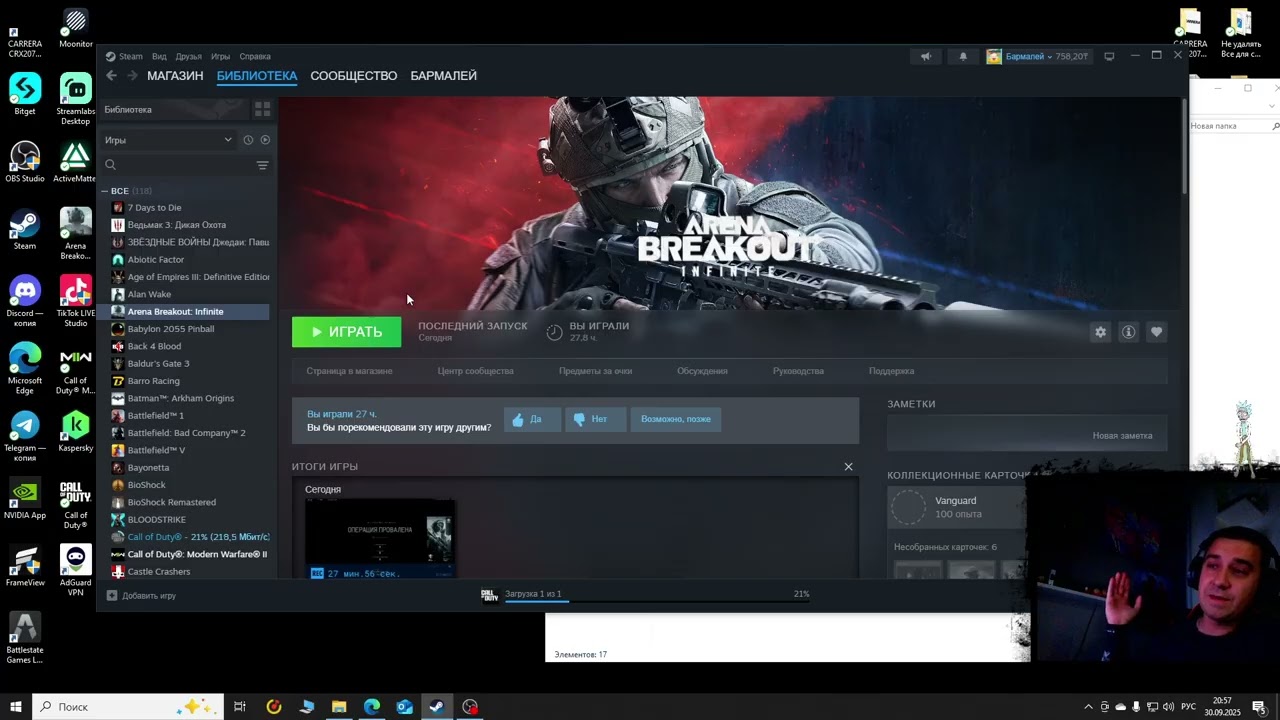Close the game summary panel
This screenshot has height=720, width=1280.
pos(848,467)
